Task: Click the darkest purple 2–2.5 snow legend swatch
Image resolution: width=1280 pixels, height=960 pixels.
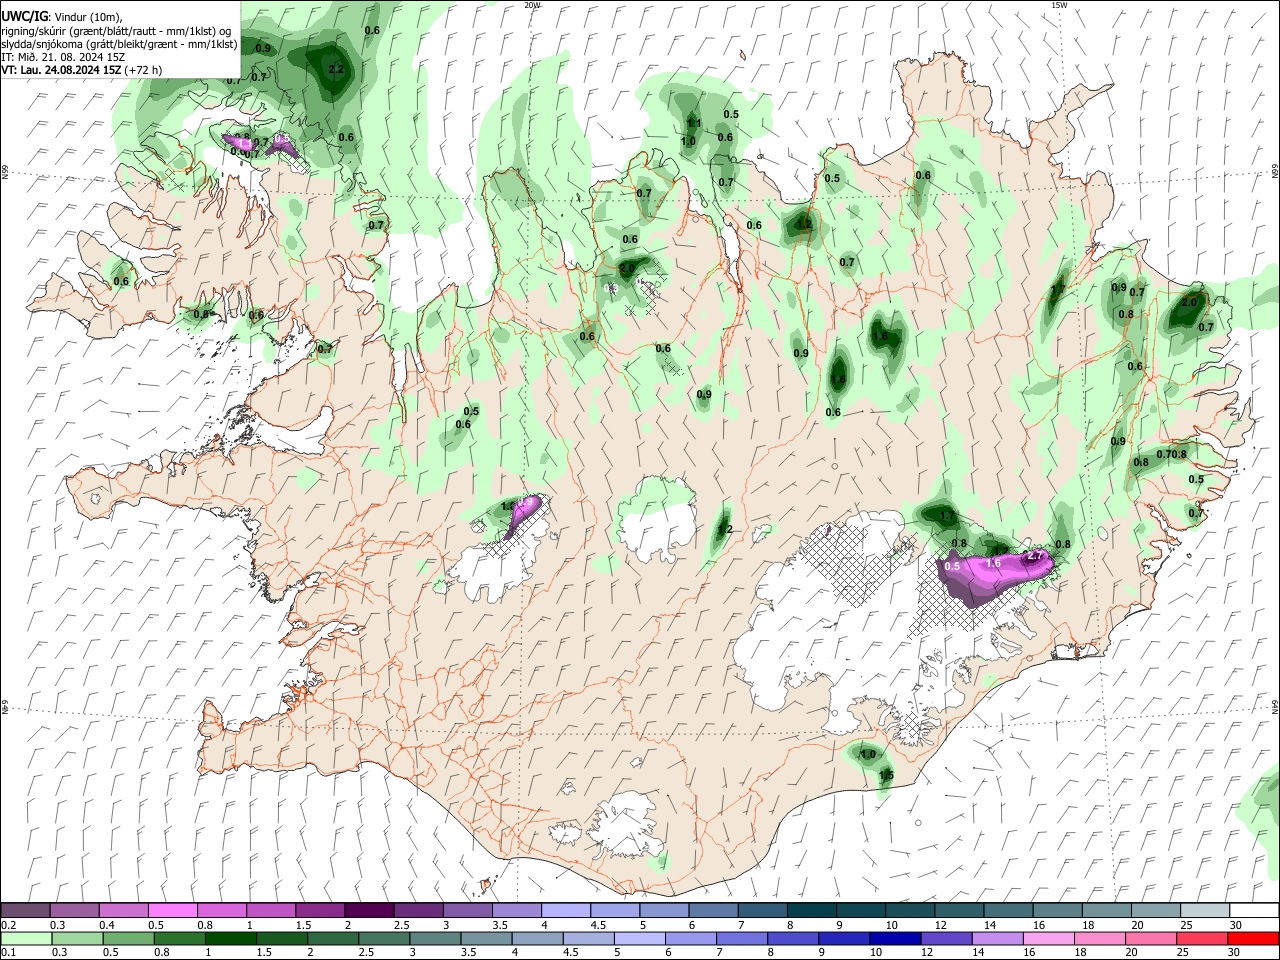Action: tap(368, 910)
